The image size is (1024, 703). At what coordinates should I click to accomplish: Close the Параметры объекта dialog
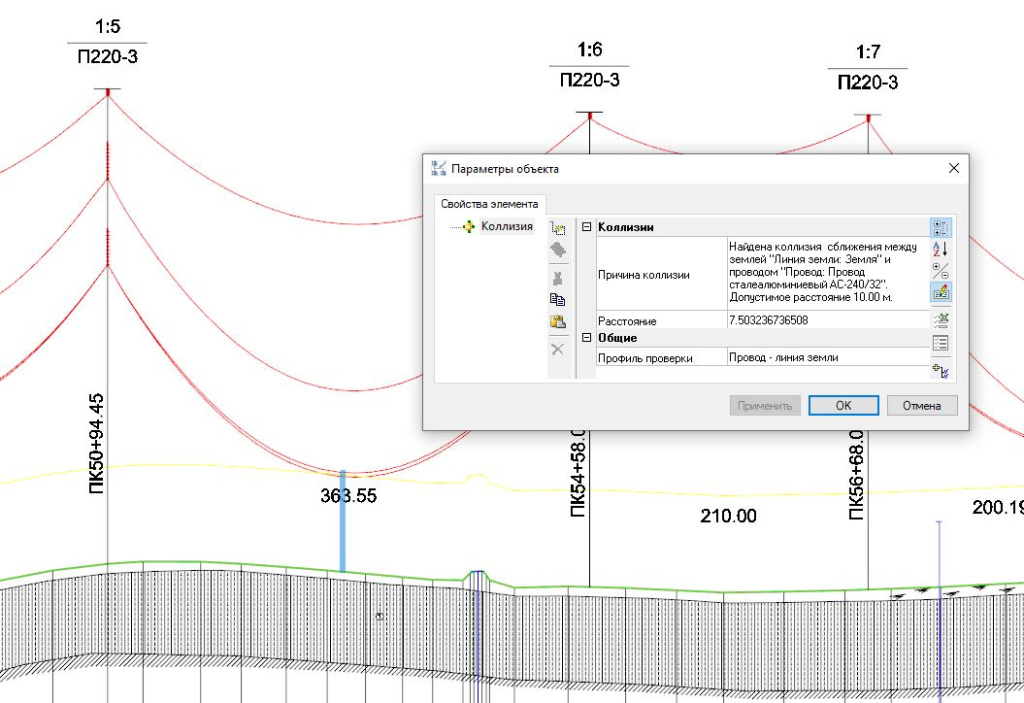coord(953,168)
